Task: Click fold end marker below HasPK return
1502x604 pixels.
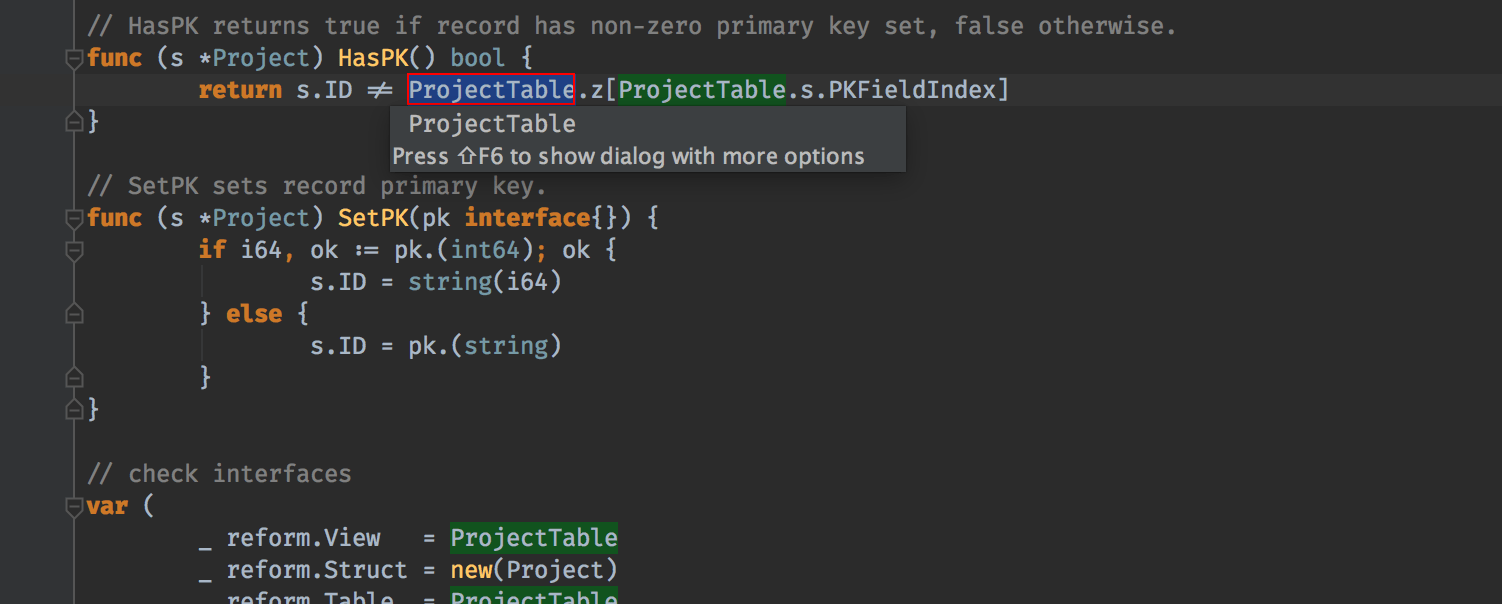Action: [x=74, y=122]
